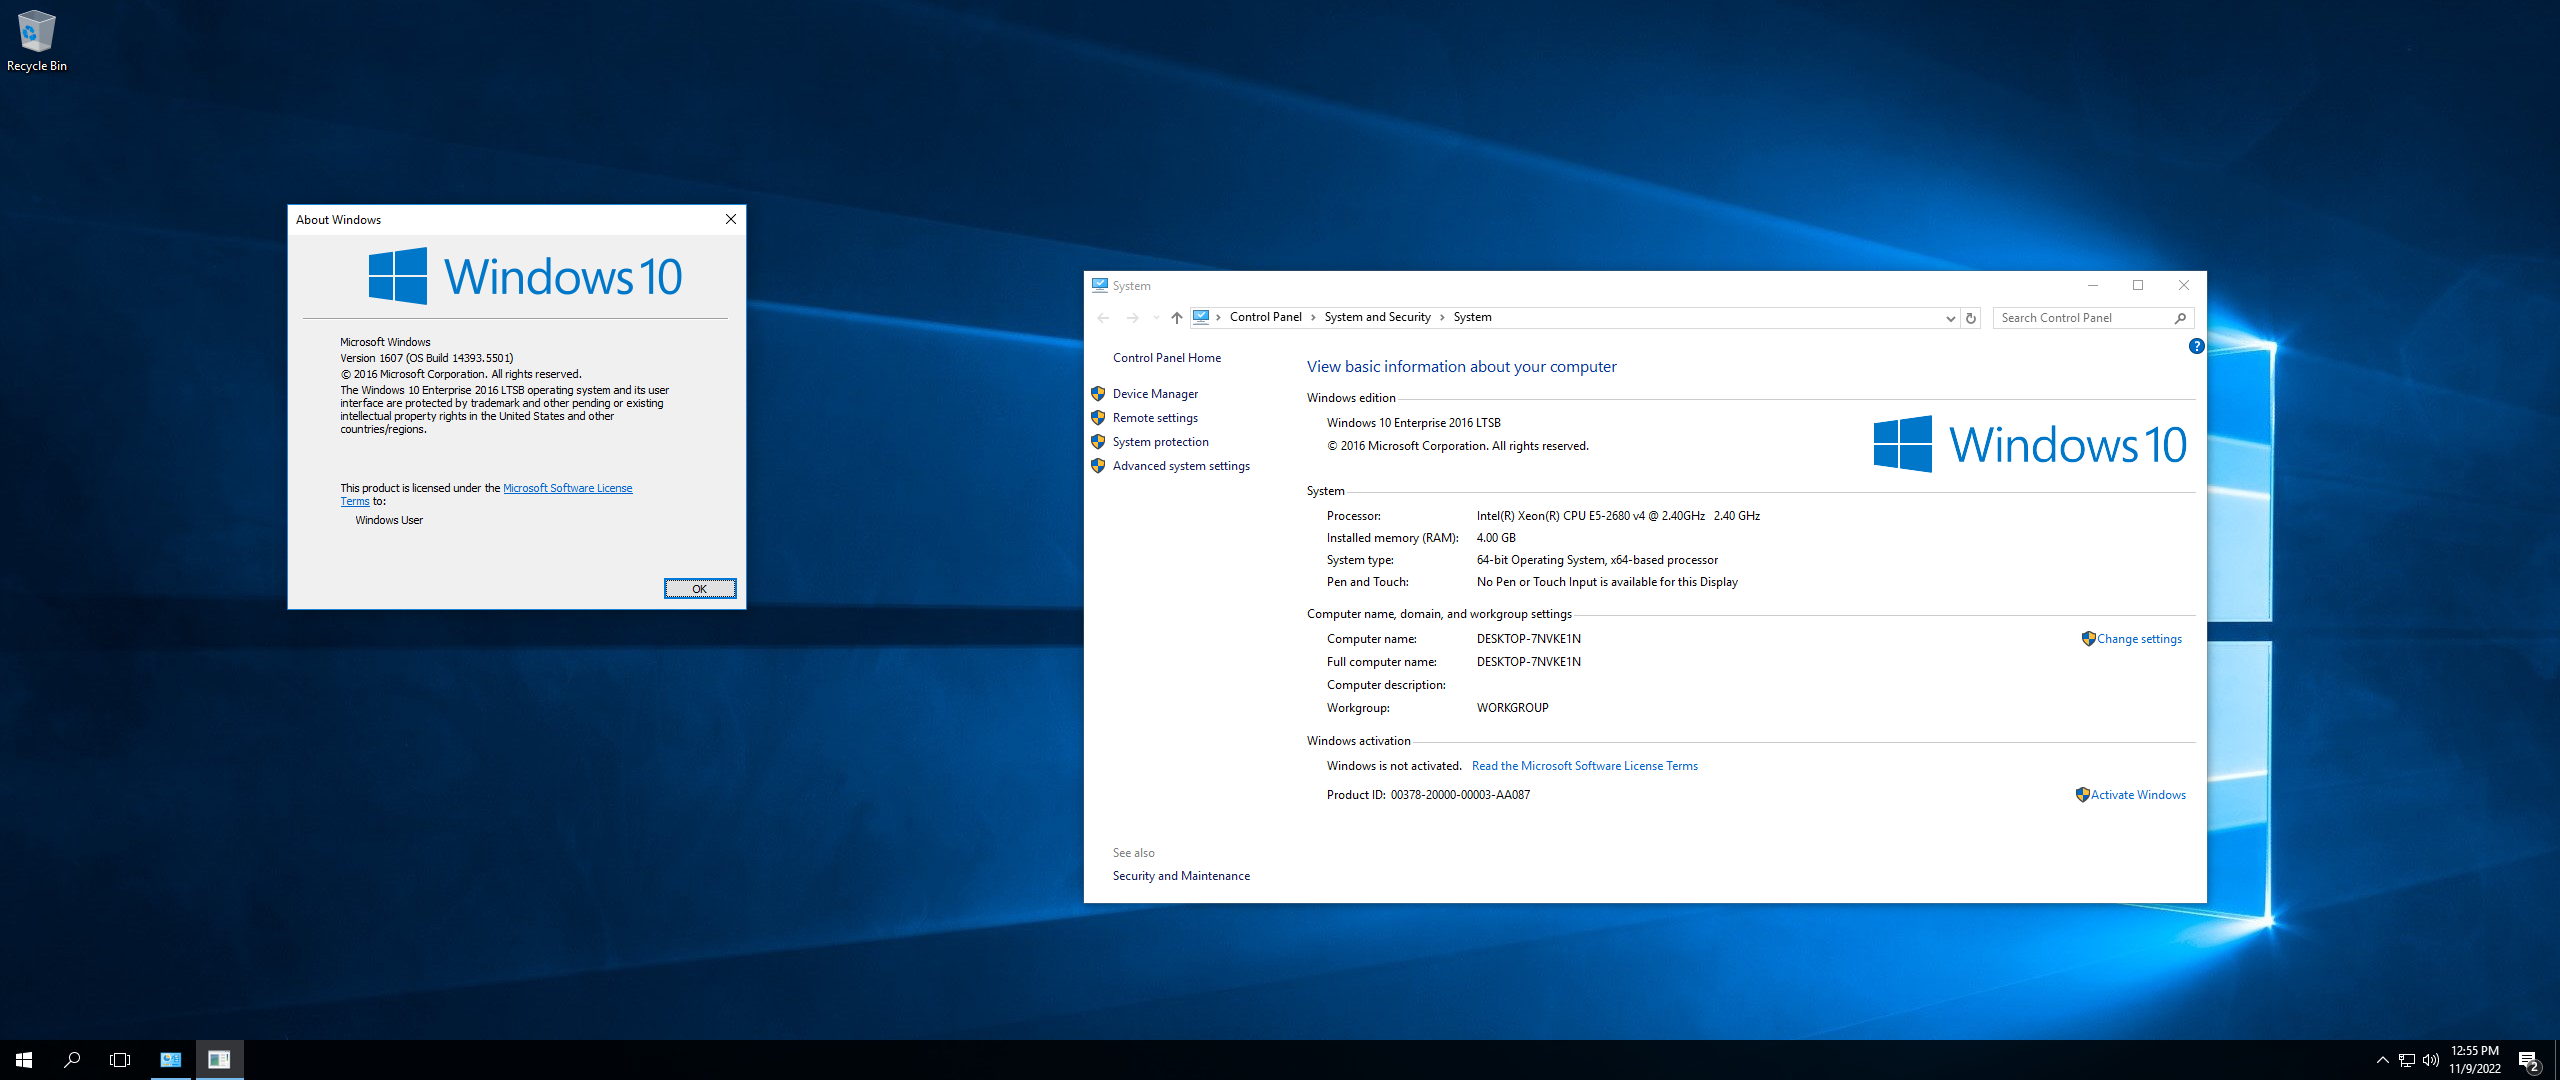The image size is (2560, 1080).
Task: Open Security and Maintenance link
Action: (1181, 876)
